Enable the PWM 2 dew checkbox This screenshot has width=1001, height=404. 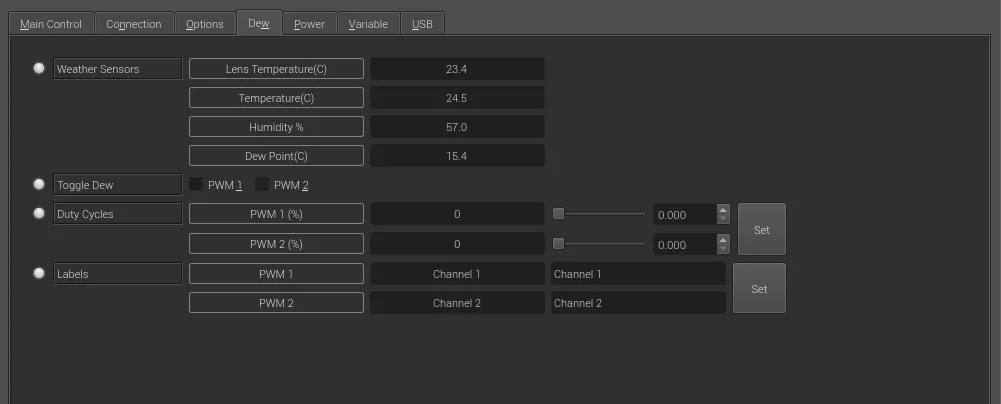click(262, 185)
